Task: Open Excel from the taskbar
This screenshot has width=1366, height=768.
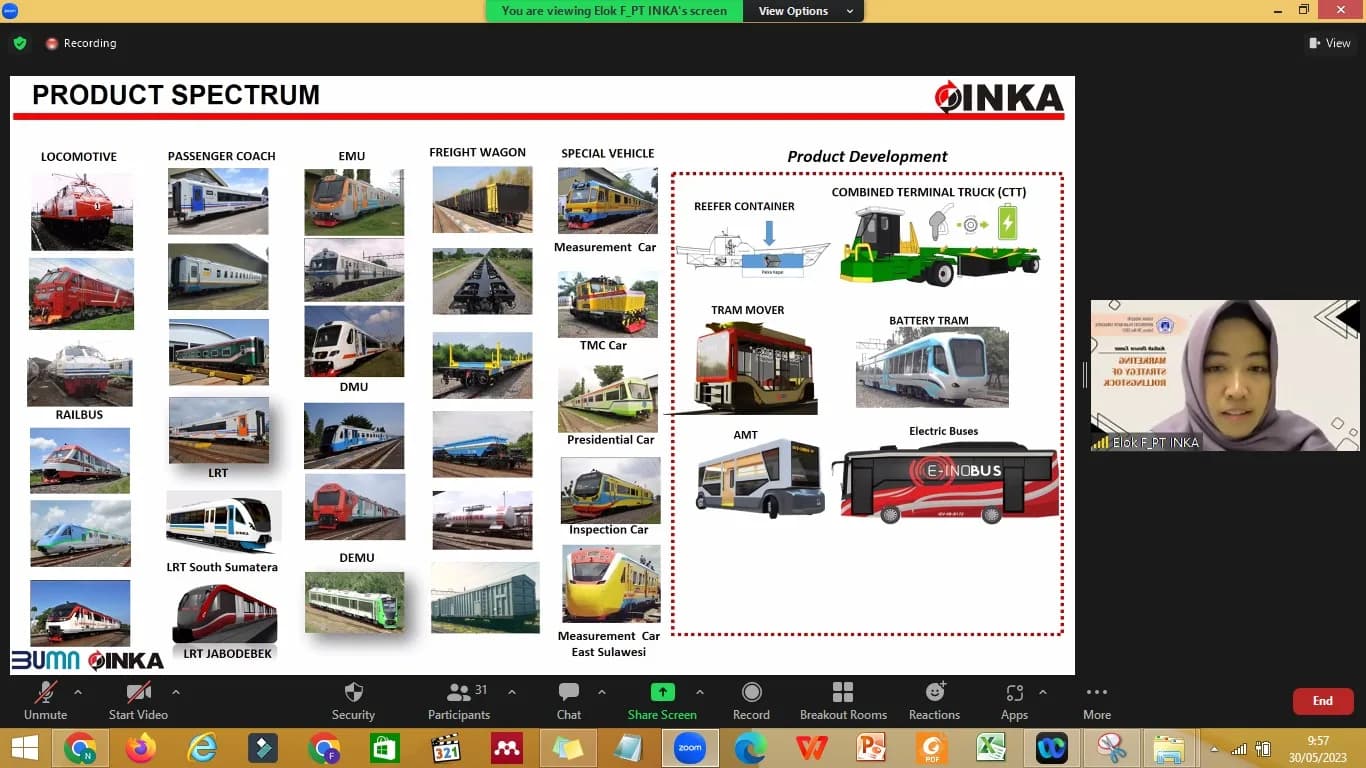Action: point(991,748)
